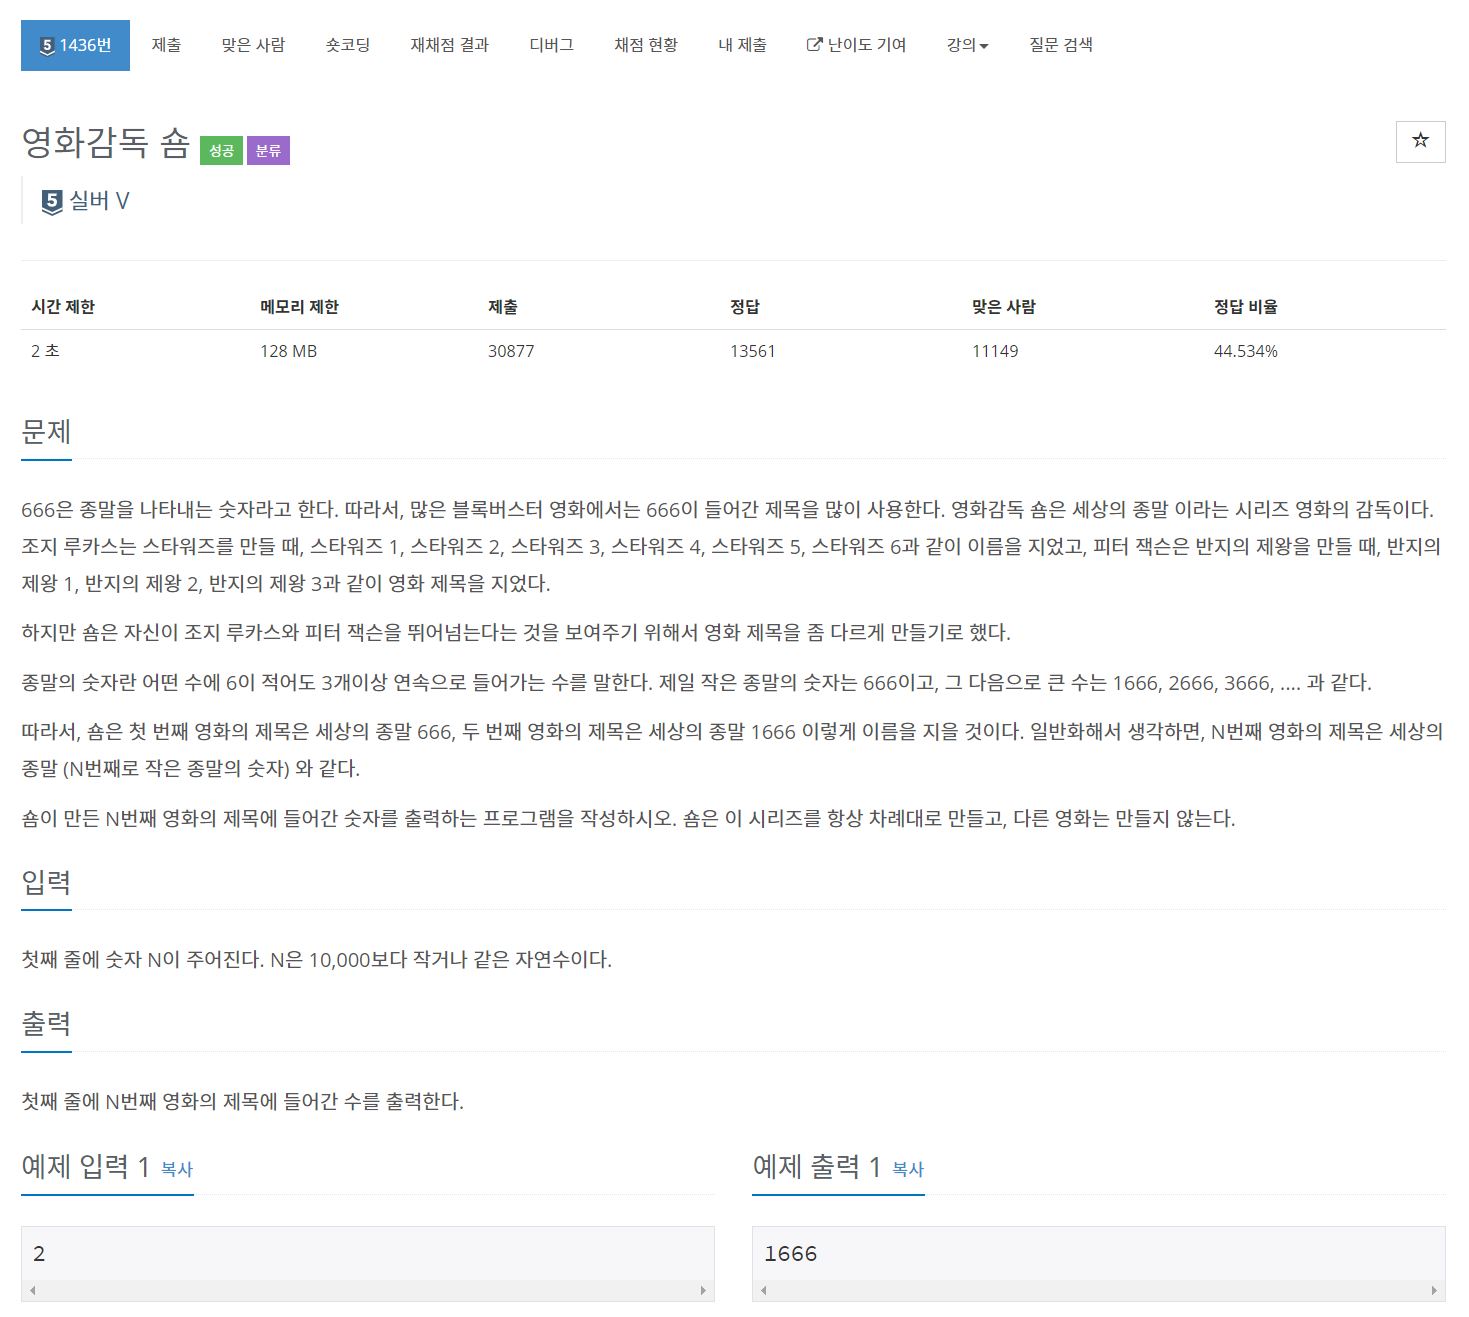Open the 디버그 tab
Image resolution: width=1469 pixels, height=1317 pixels.
coord(551,45)
